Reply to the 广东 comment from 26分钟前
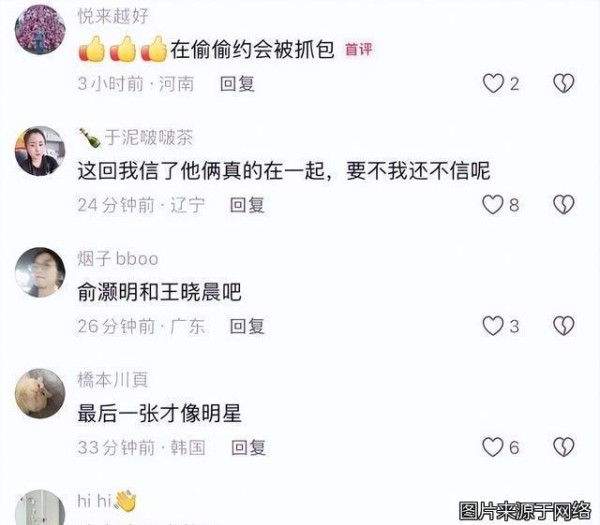Image resolution: width=600 pixels, height=525 pixels. [x=247, y=326]
